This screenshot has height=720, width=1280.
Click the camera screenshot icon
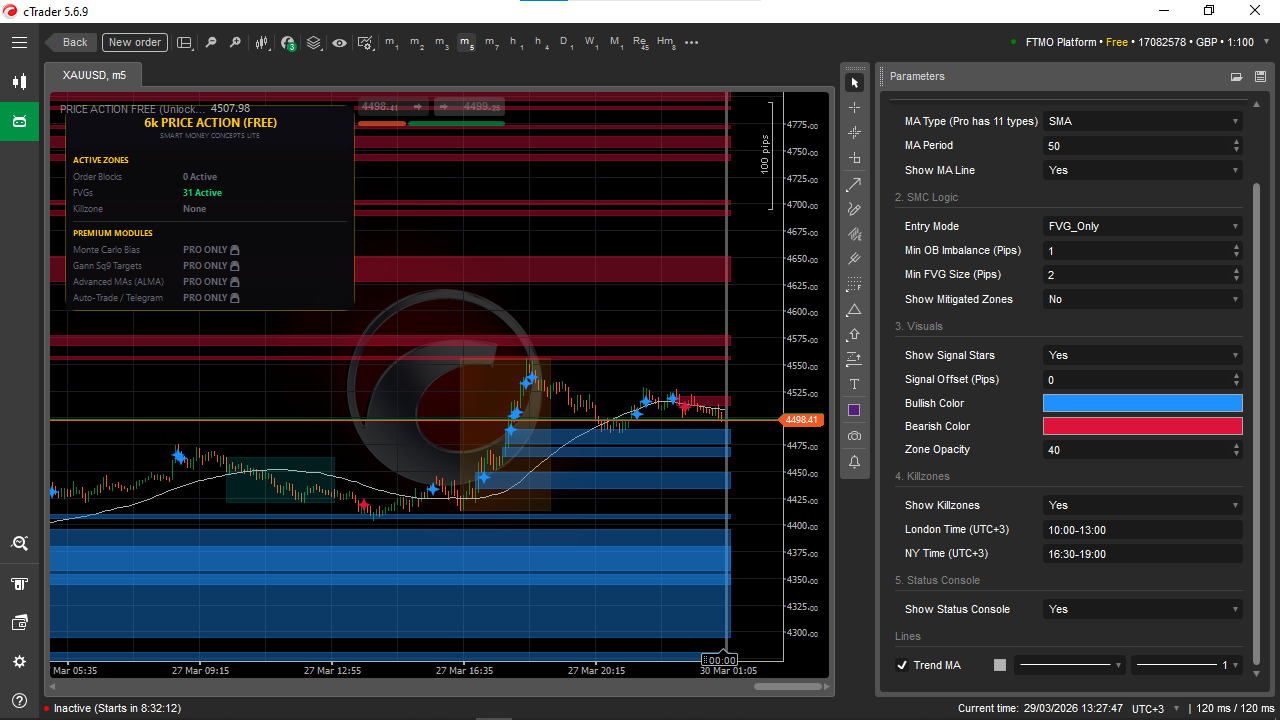click(854, 436)
